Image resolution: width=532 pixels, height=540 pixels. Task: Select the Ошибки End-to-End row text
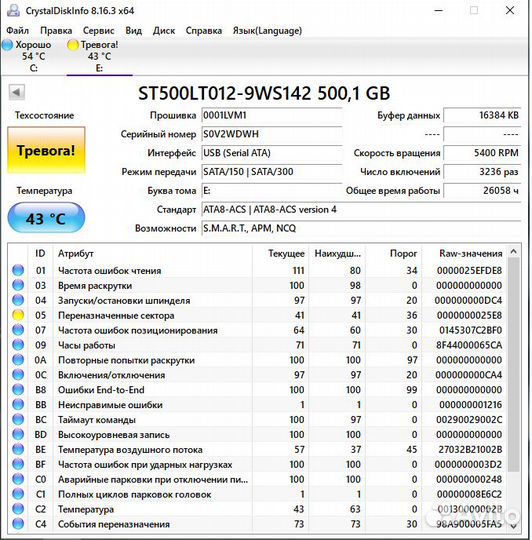click(101, 390)
